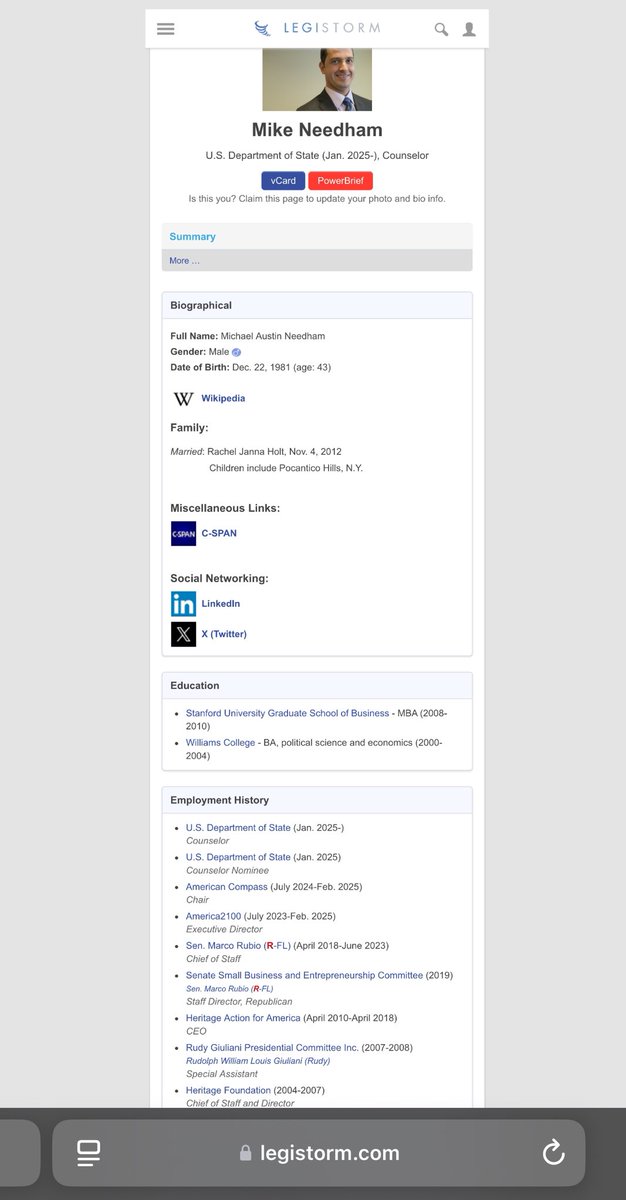Download the vCard
This screenshot has width=626, height=1200.
(x=283, y=181)
